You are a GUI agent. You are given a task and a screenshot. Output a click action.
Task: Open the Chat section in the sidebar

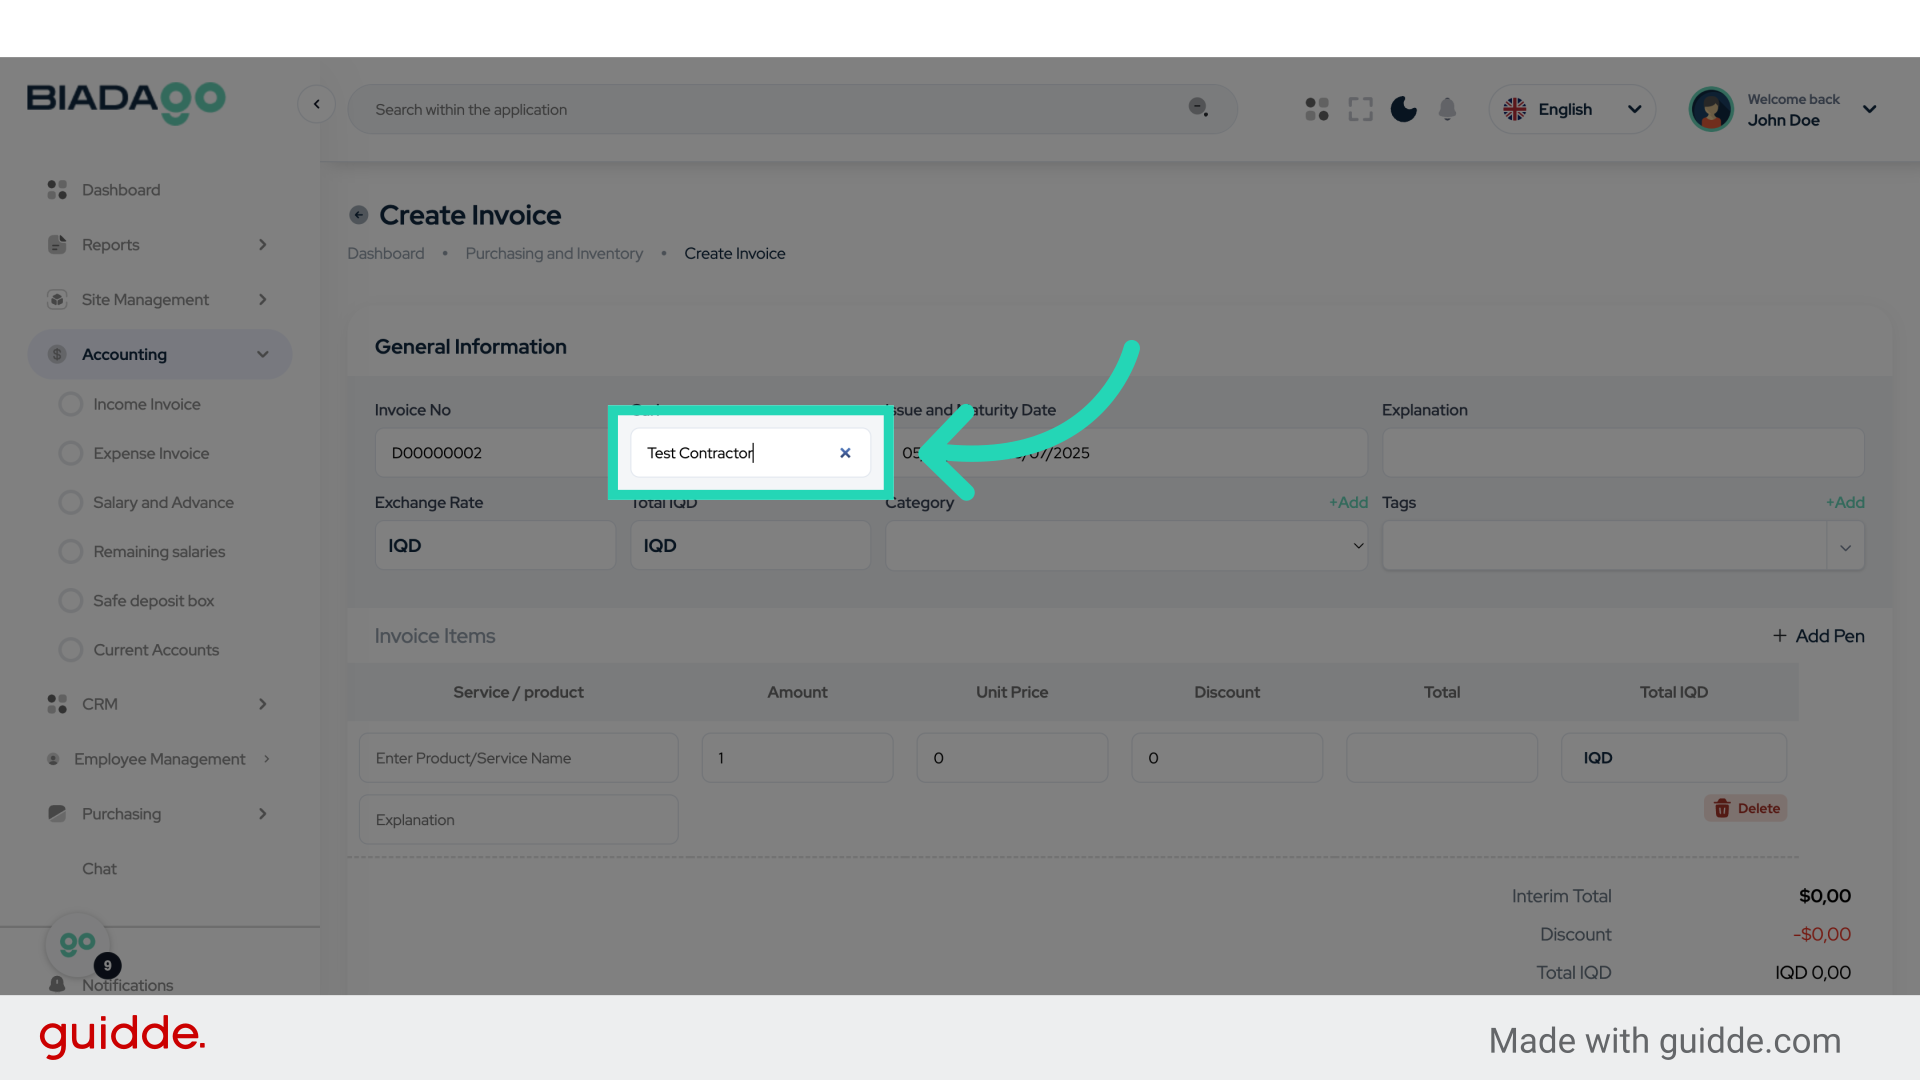[x=99, y=868]
